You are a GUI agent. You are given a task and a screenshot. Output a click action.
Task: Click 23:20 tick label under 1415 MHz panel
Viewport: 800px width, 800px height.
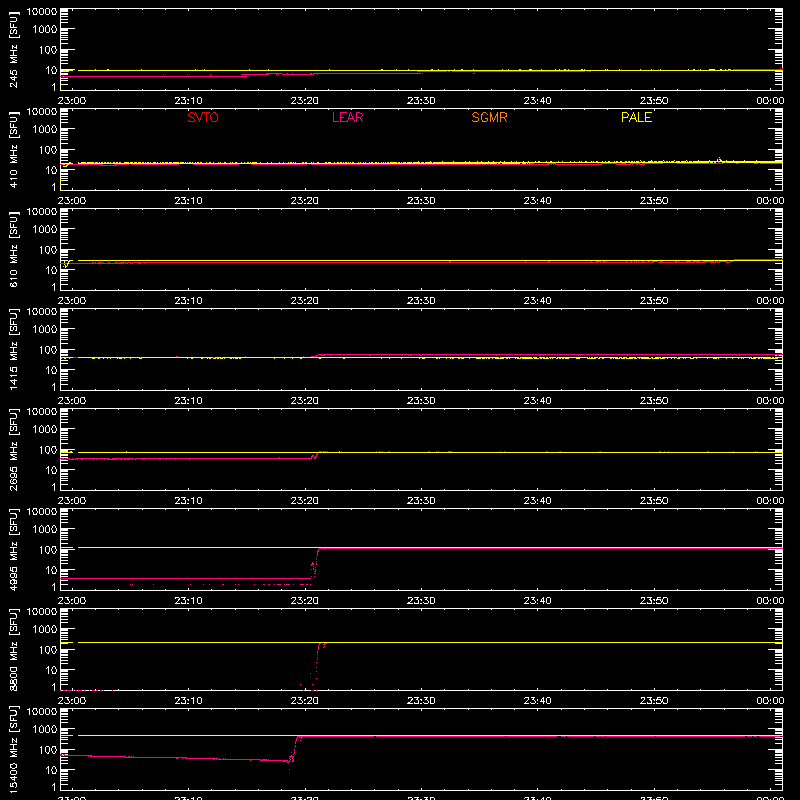(305, 401)
